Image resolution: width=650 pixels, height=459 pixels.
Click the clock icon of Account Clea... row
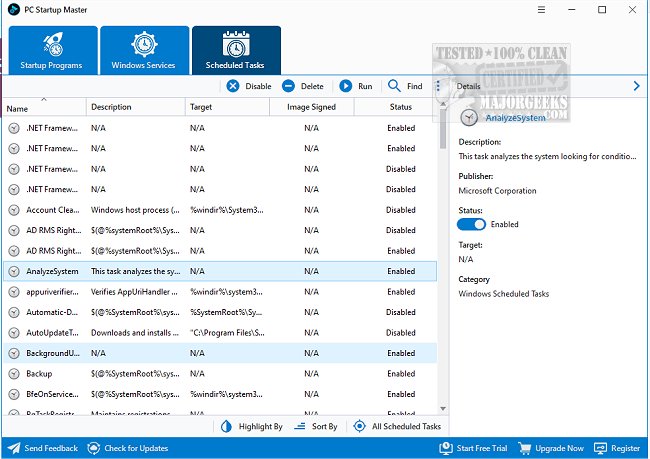pos(14,210)
